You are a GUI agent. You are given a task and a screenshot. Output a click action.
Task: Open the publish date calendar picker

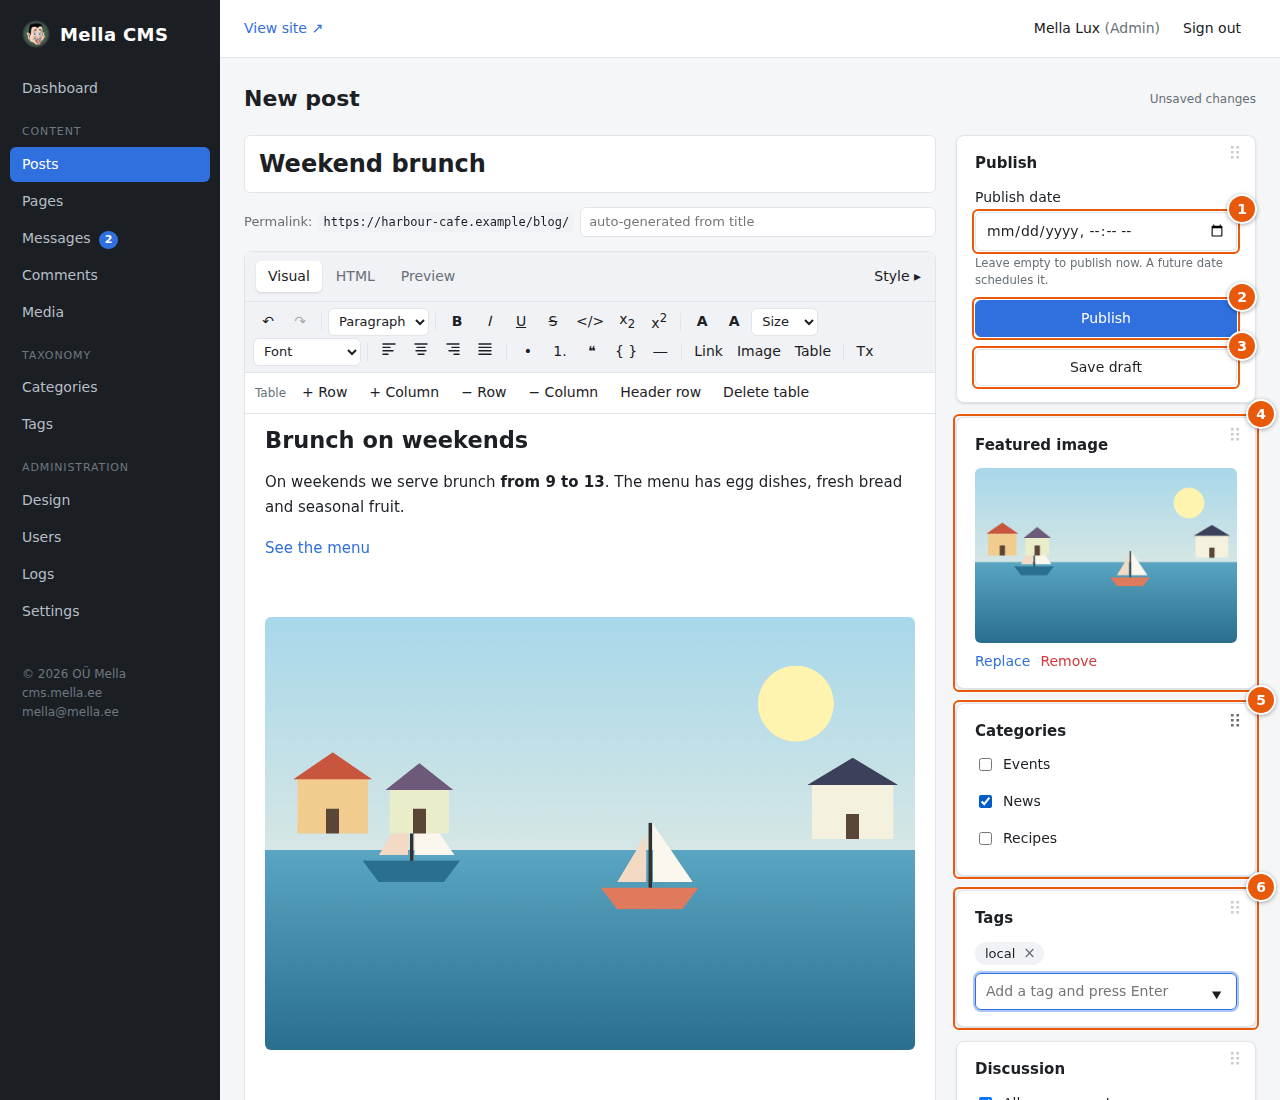pyautogui.click(x=1217, y=231)
